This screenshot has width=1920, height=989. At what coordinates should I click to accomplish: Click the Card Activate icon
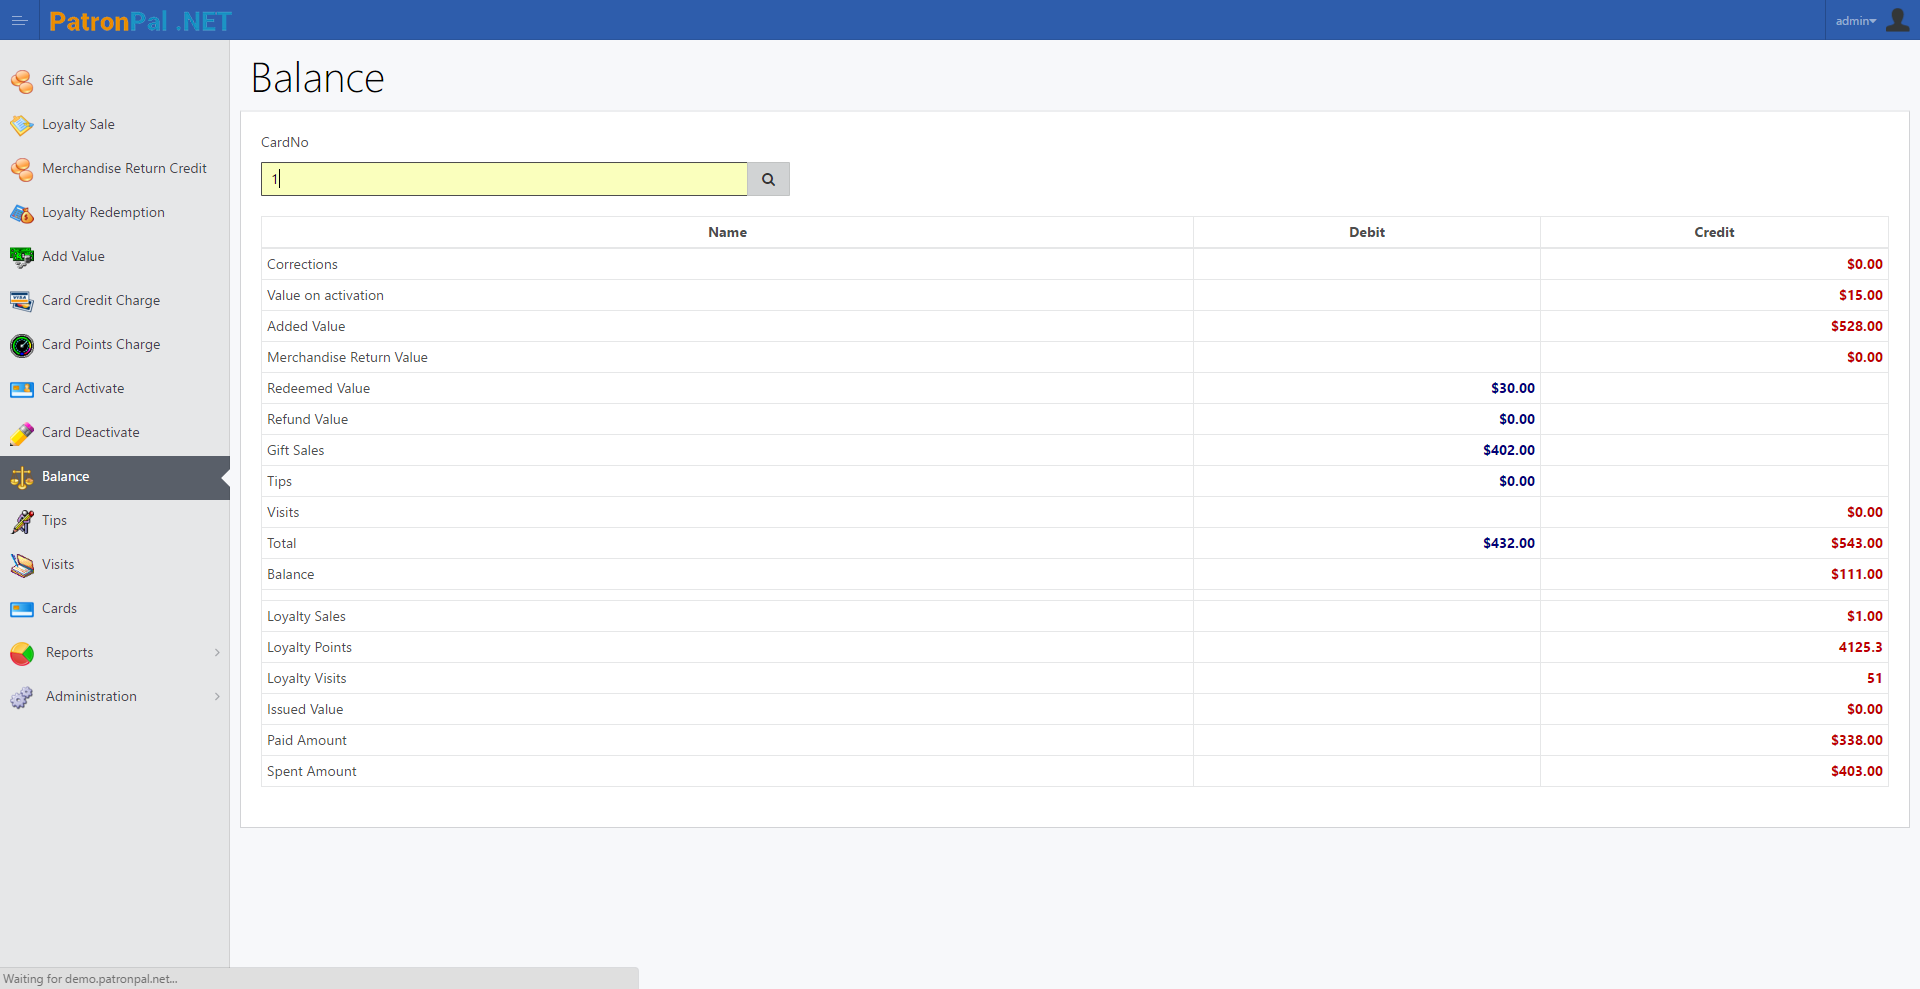pos(22,389)
